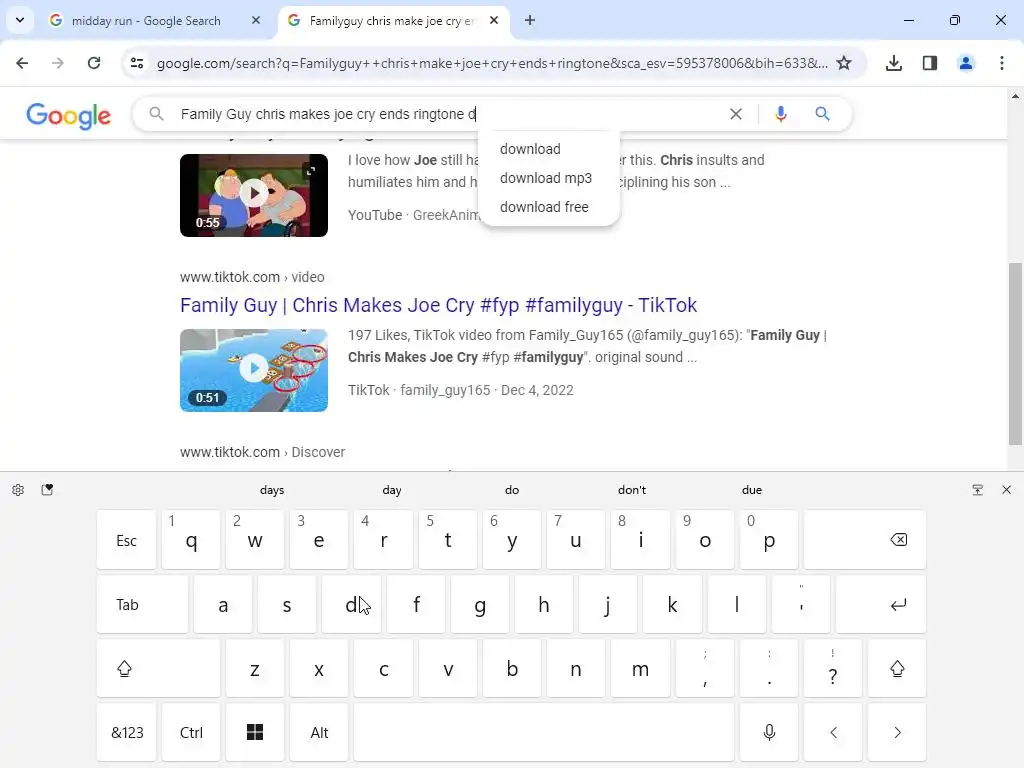Bookmark this page with the star

tap(844, 63)
